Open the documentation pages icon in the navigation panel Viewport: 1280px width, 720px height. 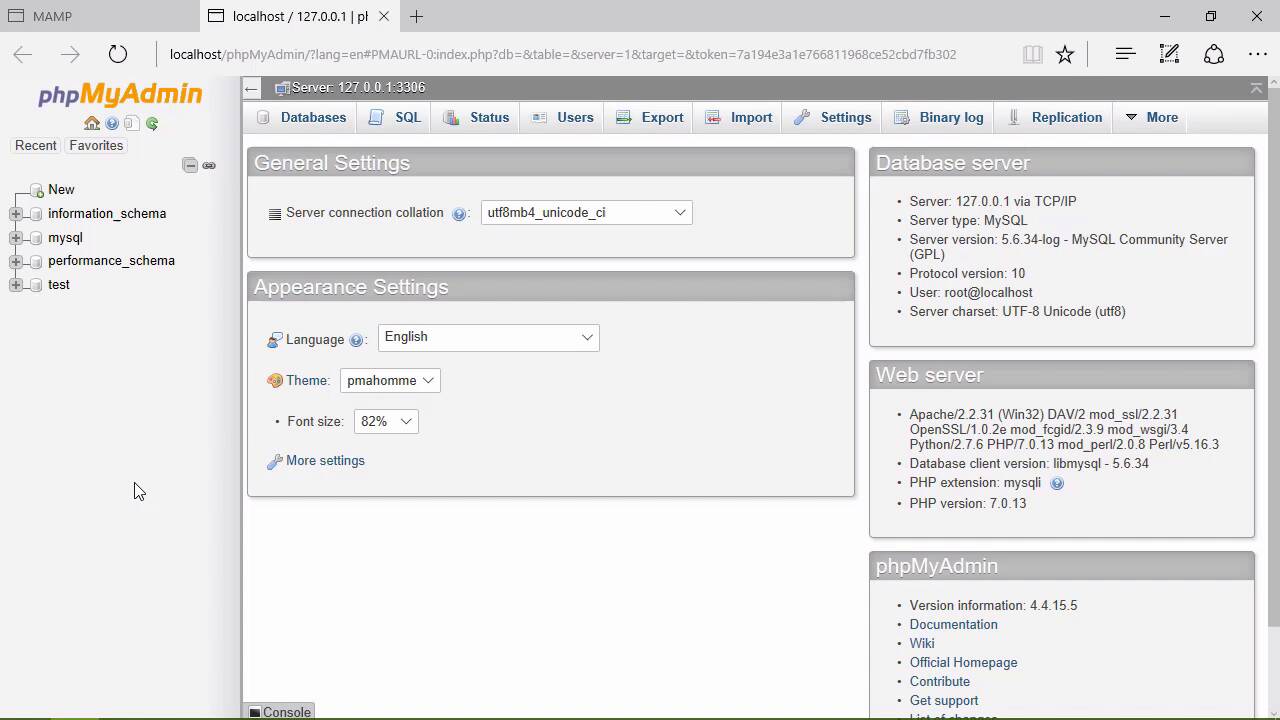(131, 123)
